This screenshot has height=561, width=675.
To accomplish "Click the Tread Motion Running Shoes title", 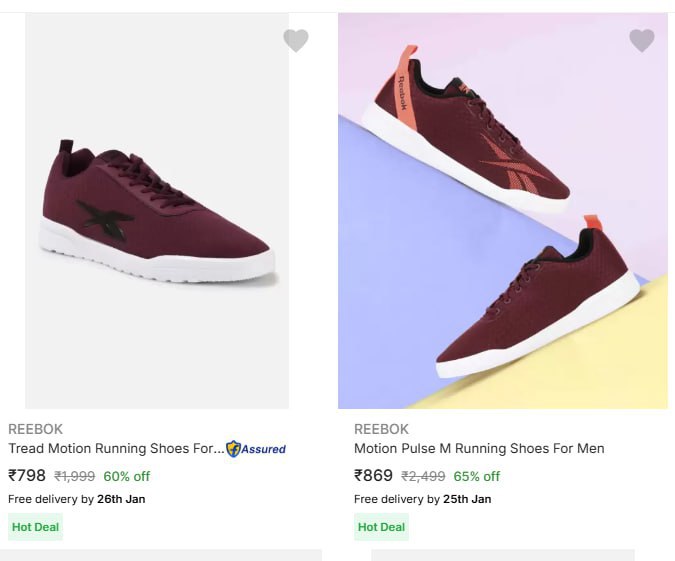I will [x=116, y=449].
